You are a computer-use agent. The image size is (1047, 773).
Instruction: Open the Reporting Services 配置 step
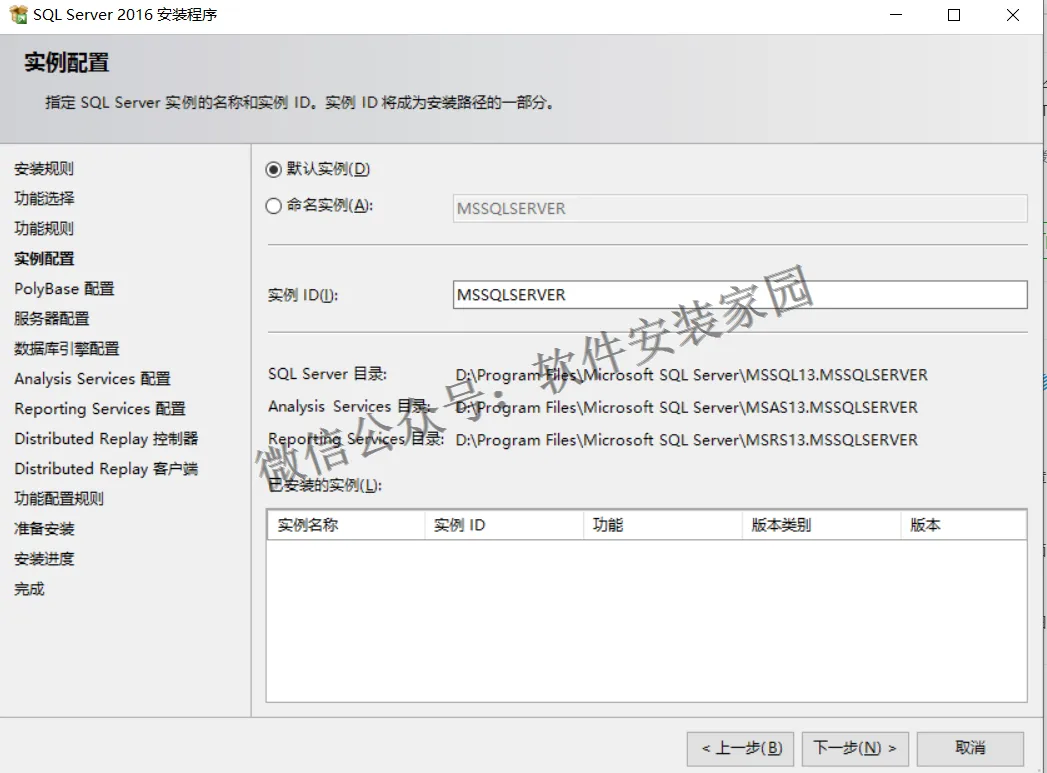click(x=99, y=409)
